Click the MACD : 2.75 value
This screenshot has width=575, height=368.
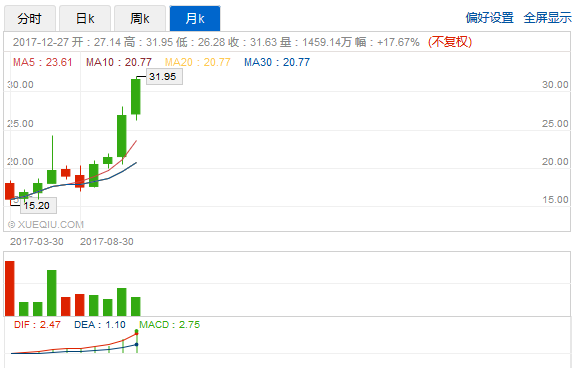pyautogui.click(x=170, y=325)
